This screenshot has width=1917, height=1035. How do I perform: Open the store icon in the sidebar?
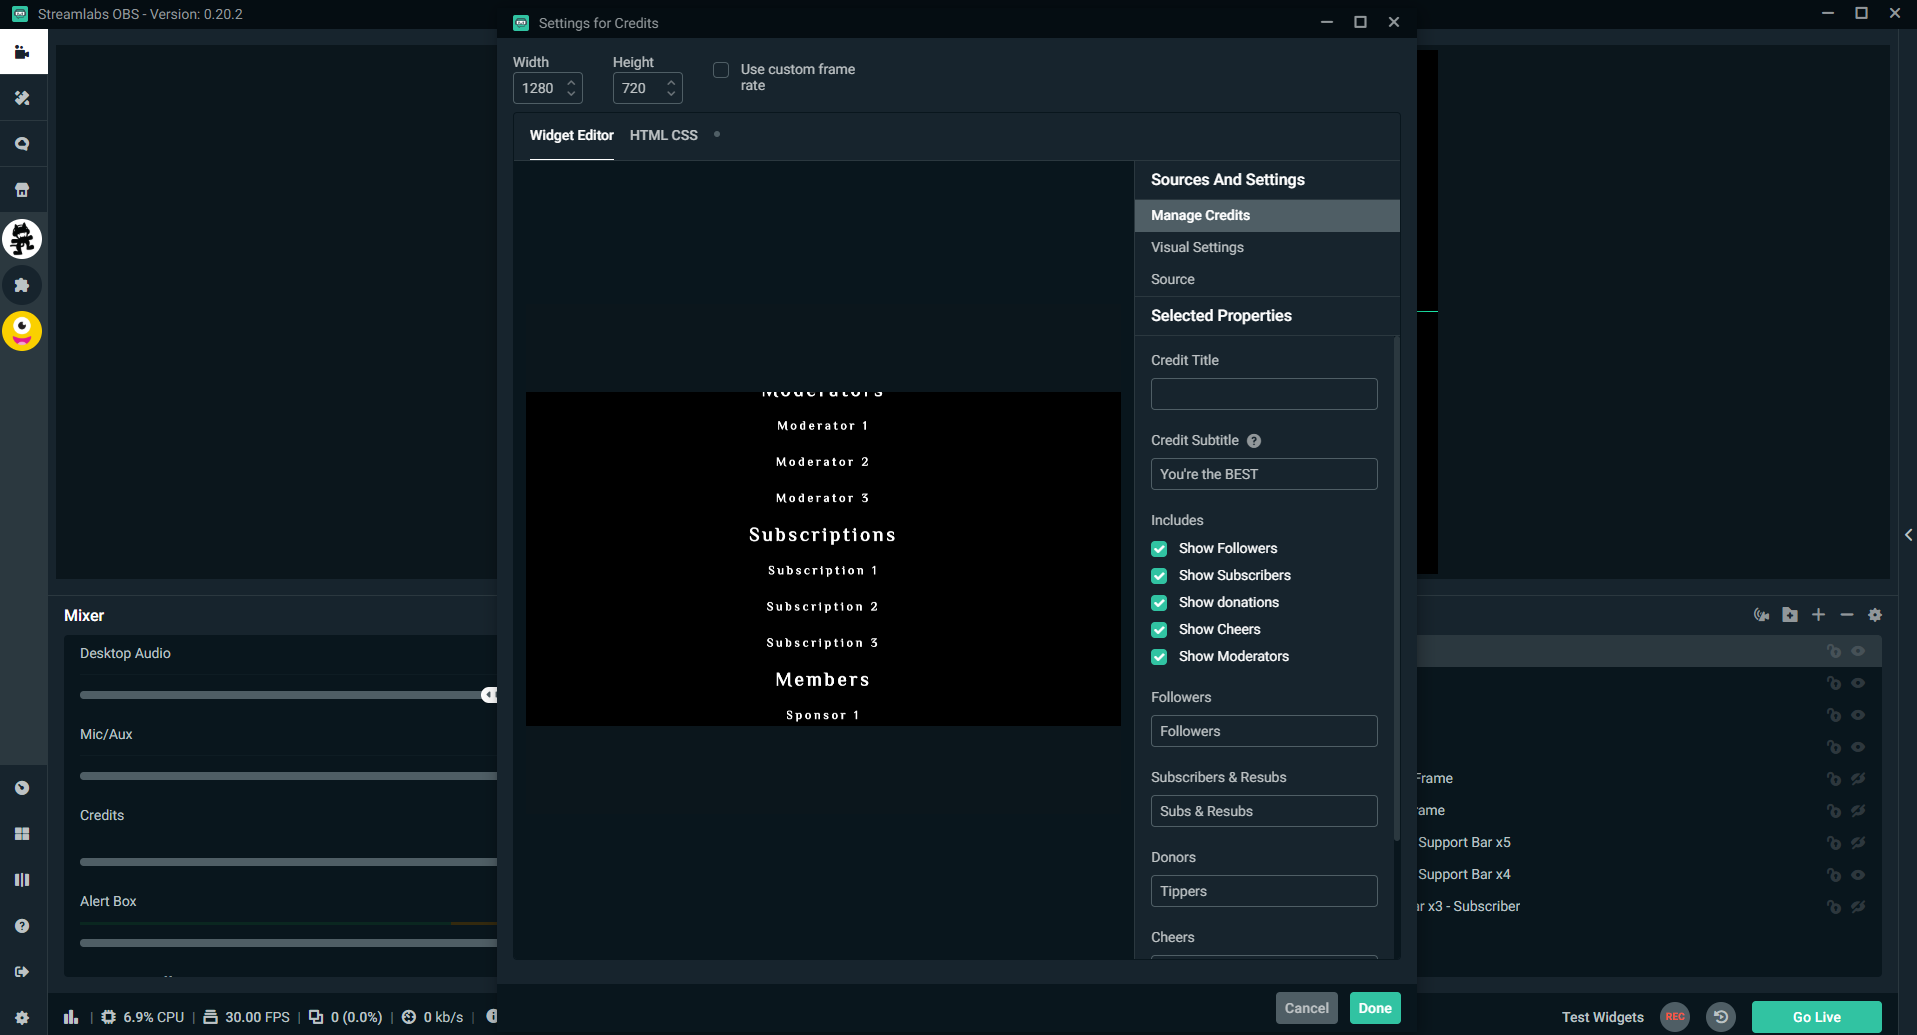click(x=22, y=189)
